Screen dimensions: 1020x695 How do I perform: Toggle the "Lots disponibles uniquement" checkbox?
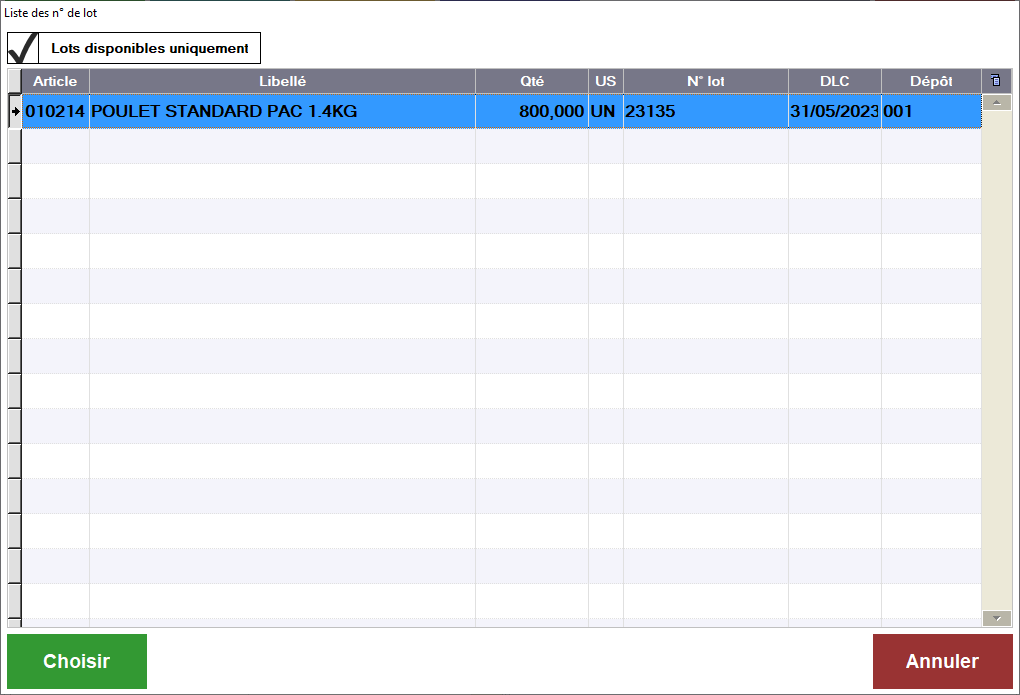point(23,48)
